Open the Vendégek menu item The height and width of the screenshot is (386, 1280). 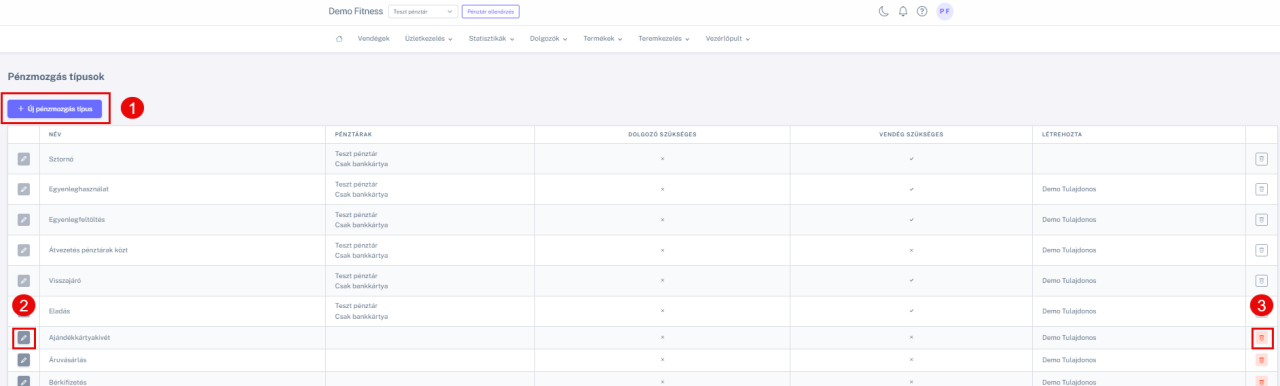(x=374, y=38)
